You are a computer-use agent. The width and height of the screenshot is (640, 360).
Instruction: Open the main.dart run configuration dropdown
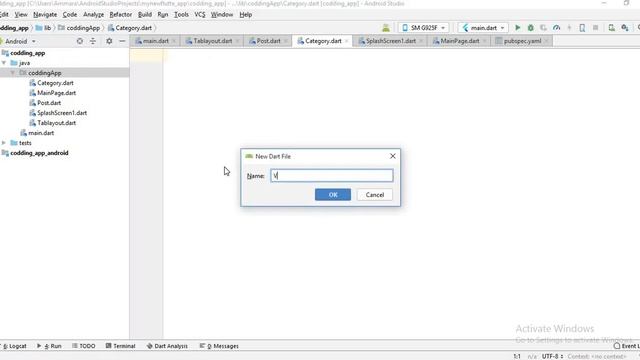coord(484,28)
